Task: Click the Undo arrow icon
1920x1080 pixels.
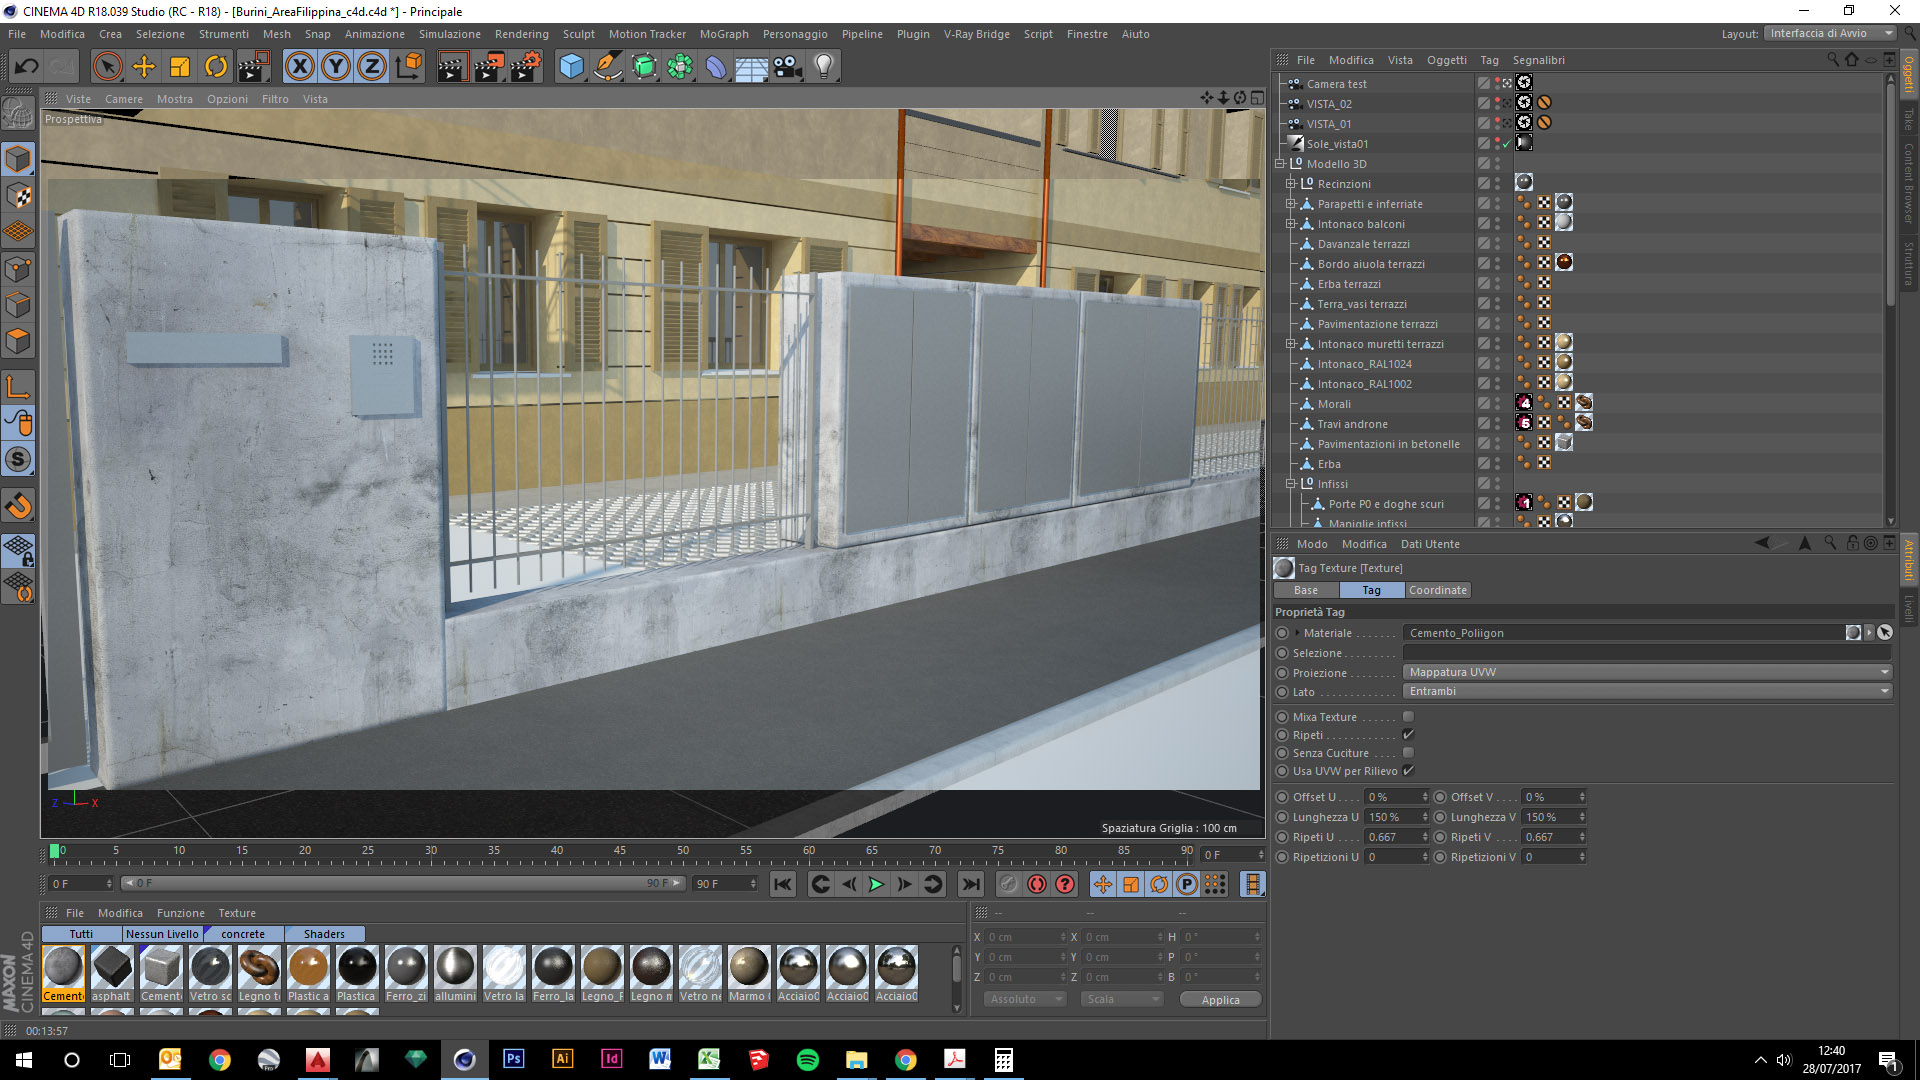Action: [27, 67]
